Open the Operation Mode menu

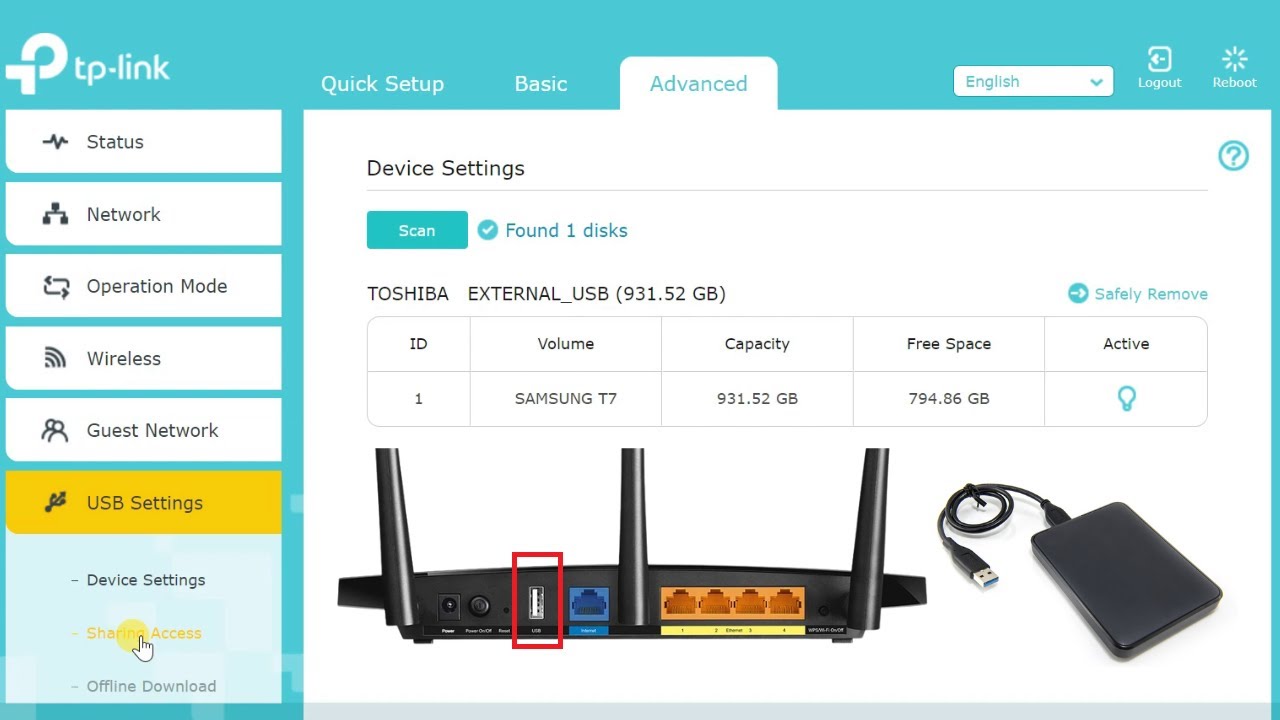point(143,286)
